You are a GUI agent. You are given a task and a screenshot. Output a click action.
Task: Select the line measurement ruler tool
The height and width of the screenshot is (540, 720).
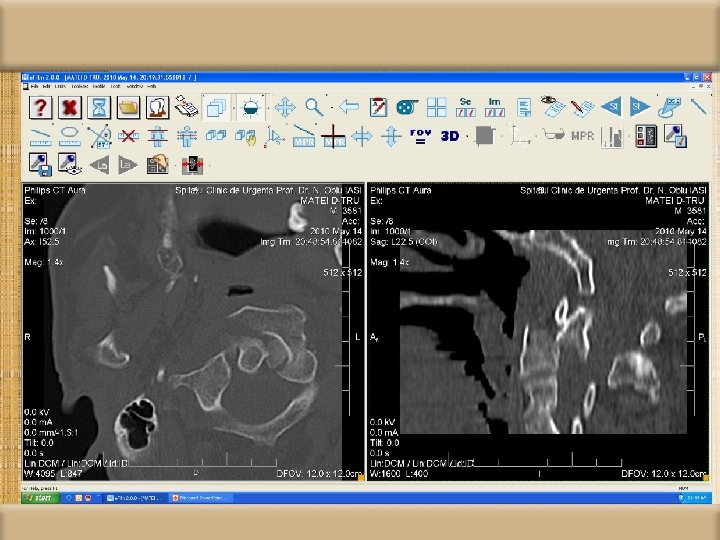[40, 137]
